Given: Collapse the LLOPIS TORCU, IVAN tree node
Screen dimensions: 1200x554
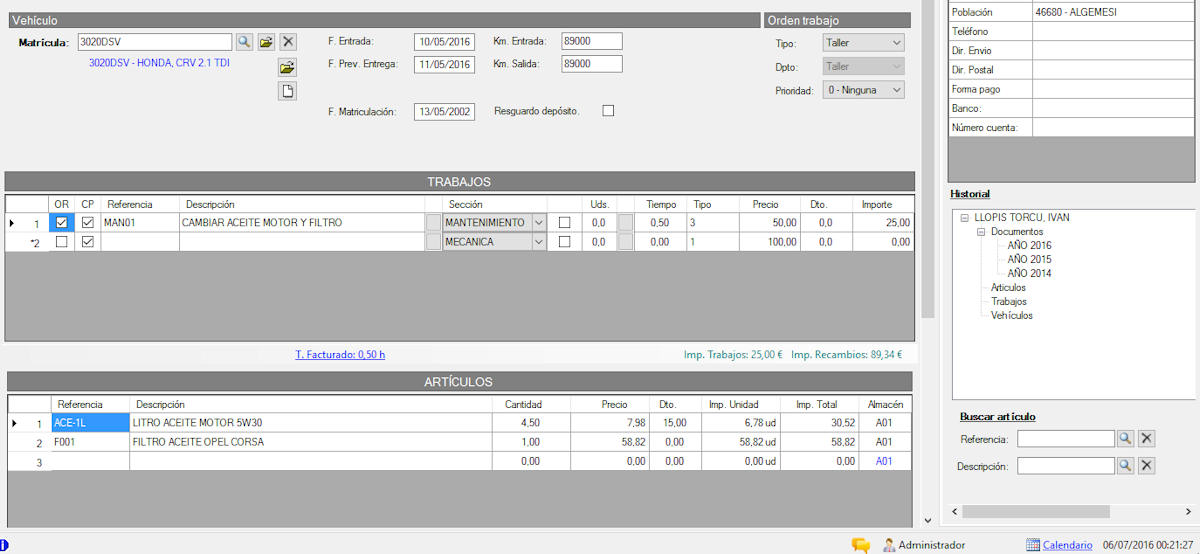Looking at the screenshot, I should point(963,217).
